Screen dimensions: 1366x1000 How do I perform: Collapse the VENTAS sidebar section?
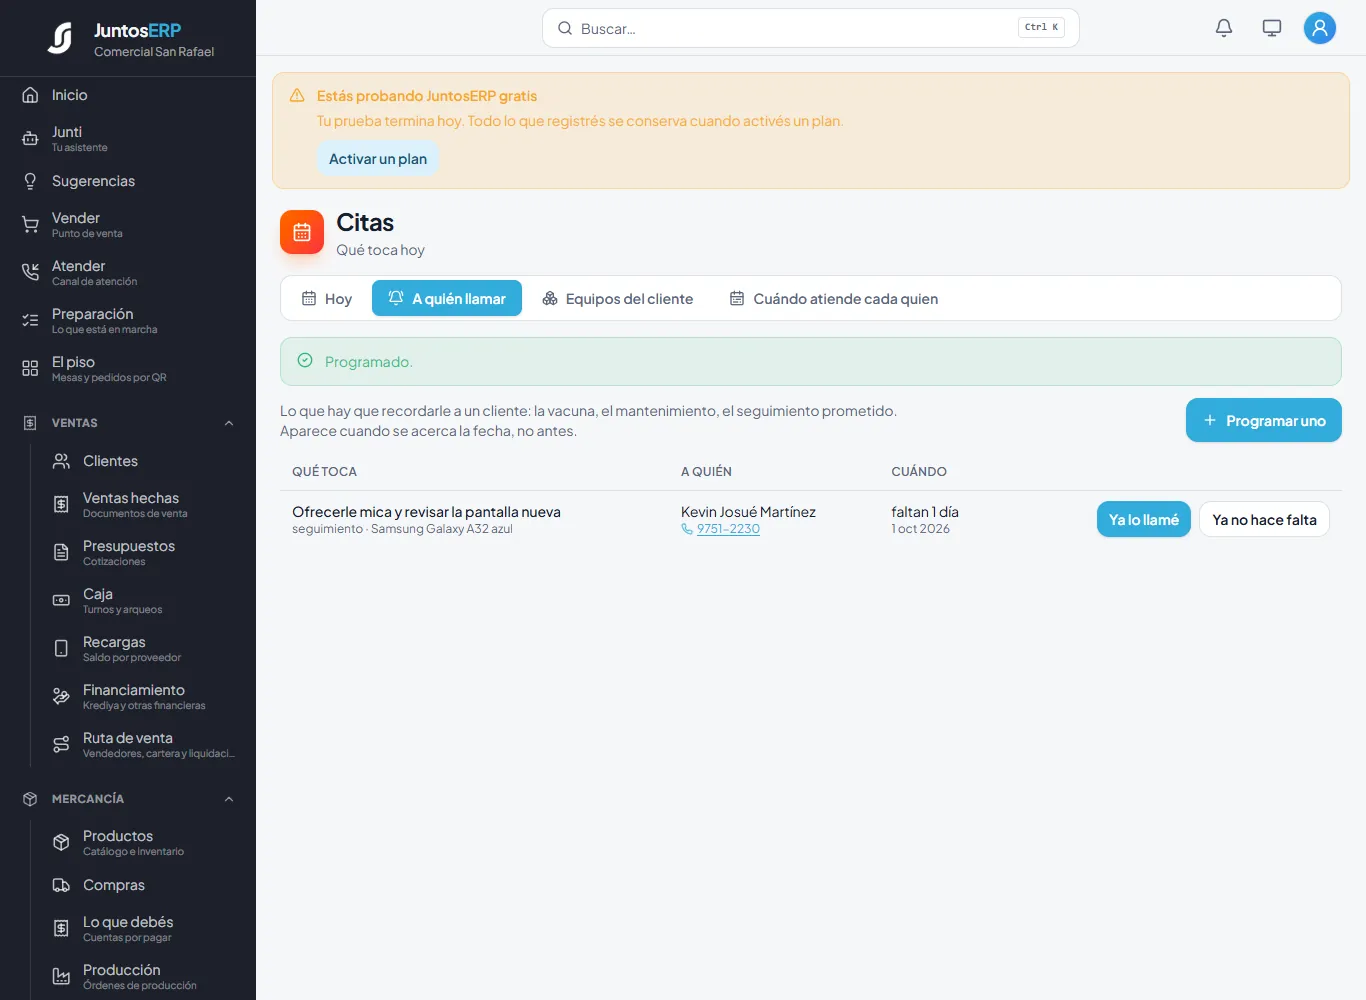[229, 423]
